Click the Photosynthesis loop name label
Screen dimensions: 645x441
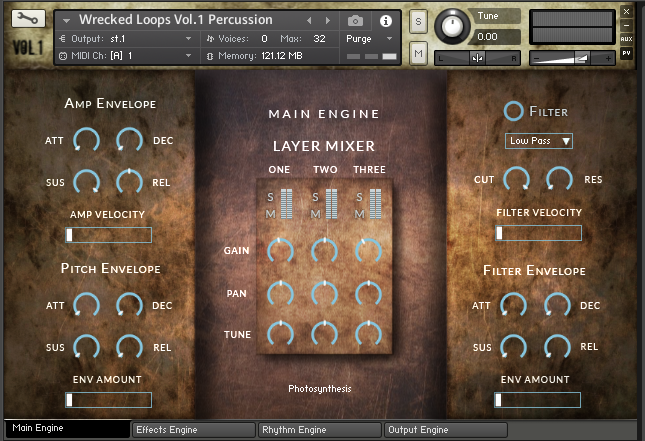[320, 389]
